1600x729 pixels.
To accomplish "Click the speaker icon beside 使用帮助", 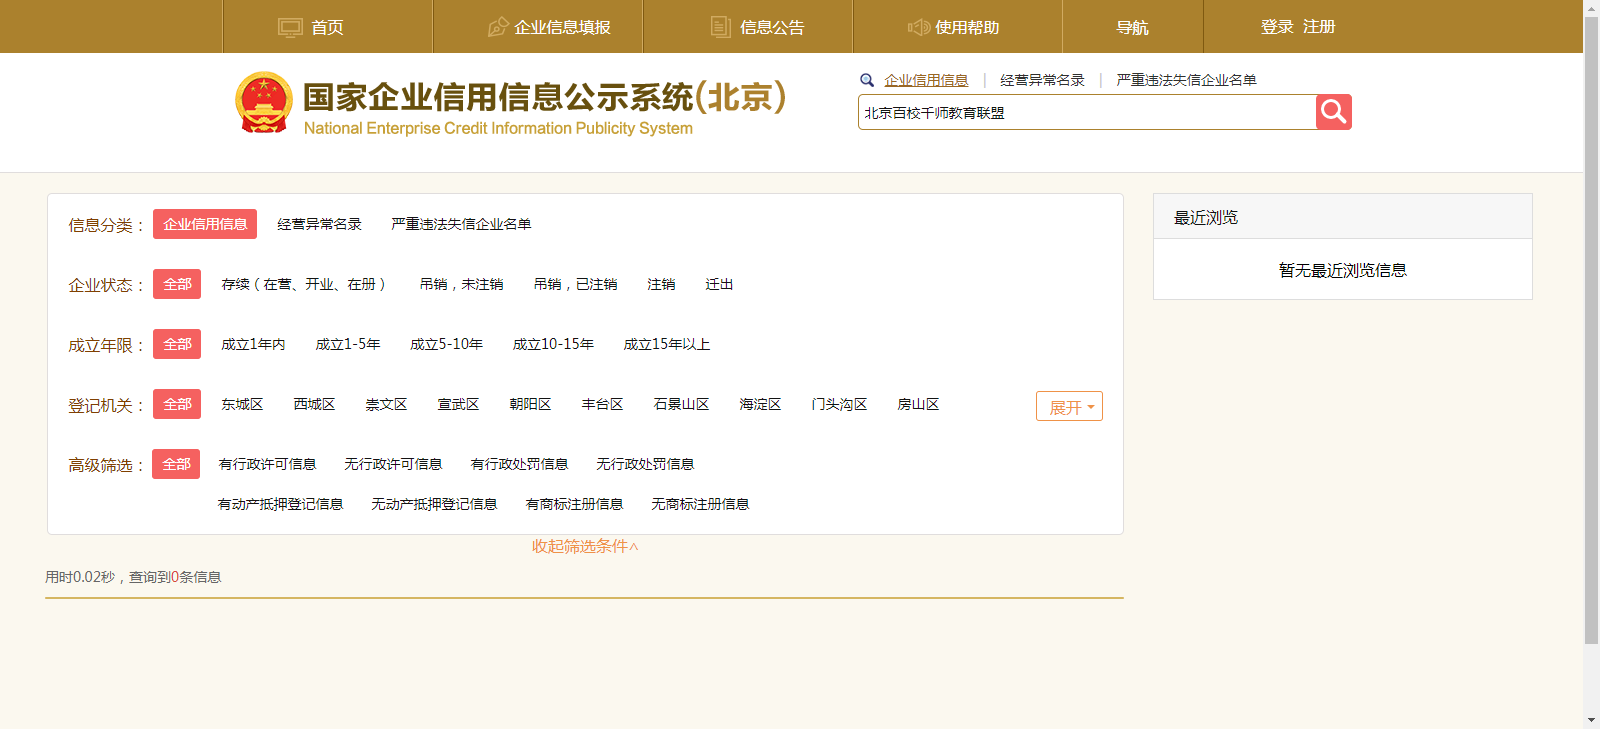I will pyautogui.click(x=918, y=27).
